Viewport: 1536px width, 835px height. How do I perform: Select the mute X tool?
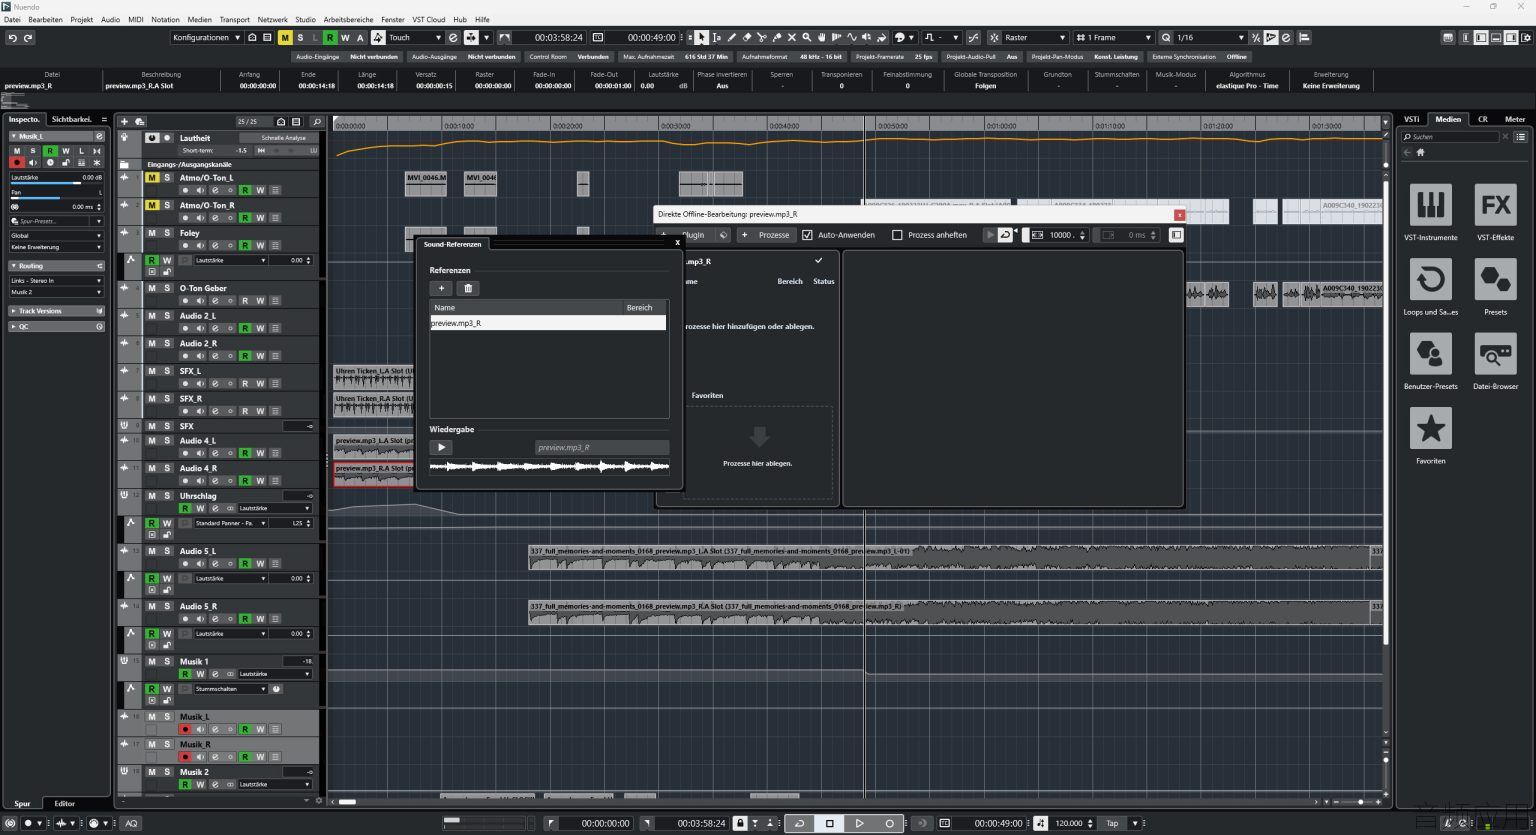tap(792, 38)
